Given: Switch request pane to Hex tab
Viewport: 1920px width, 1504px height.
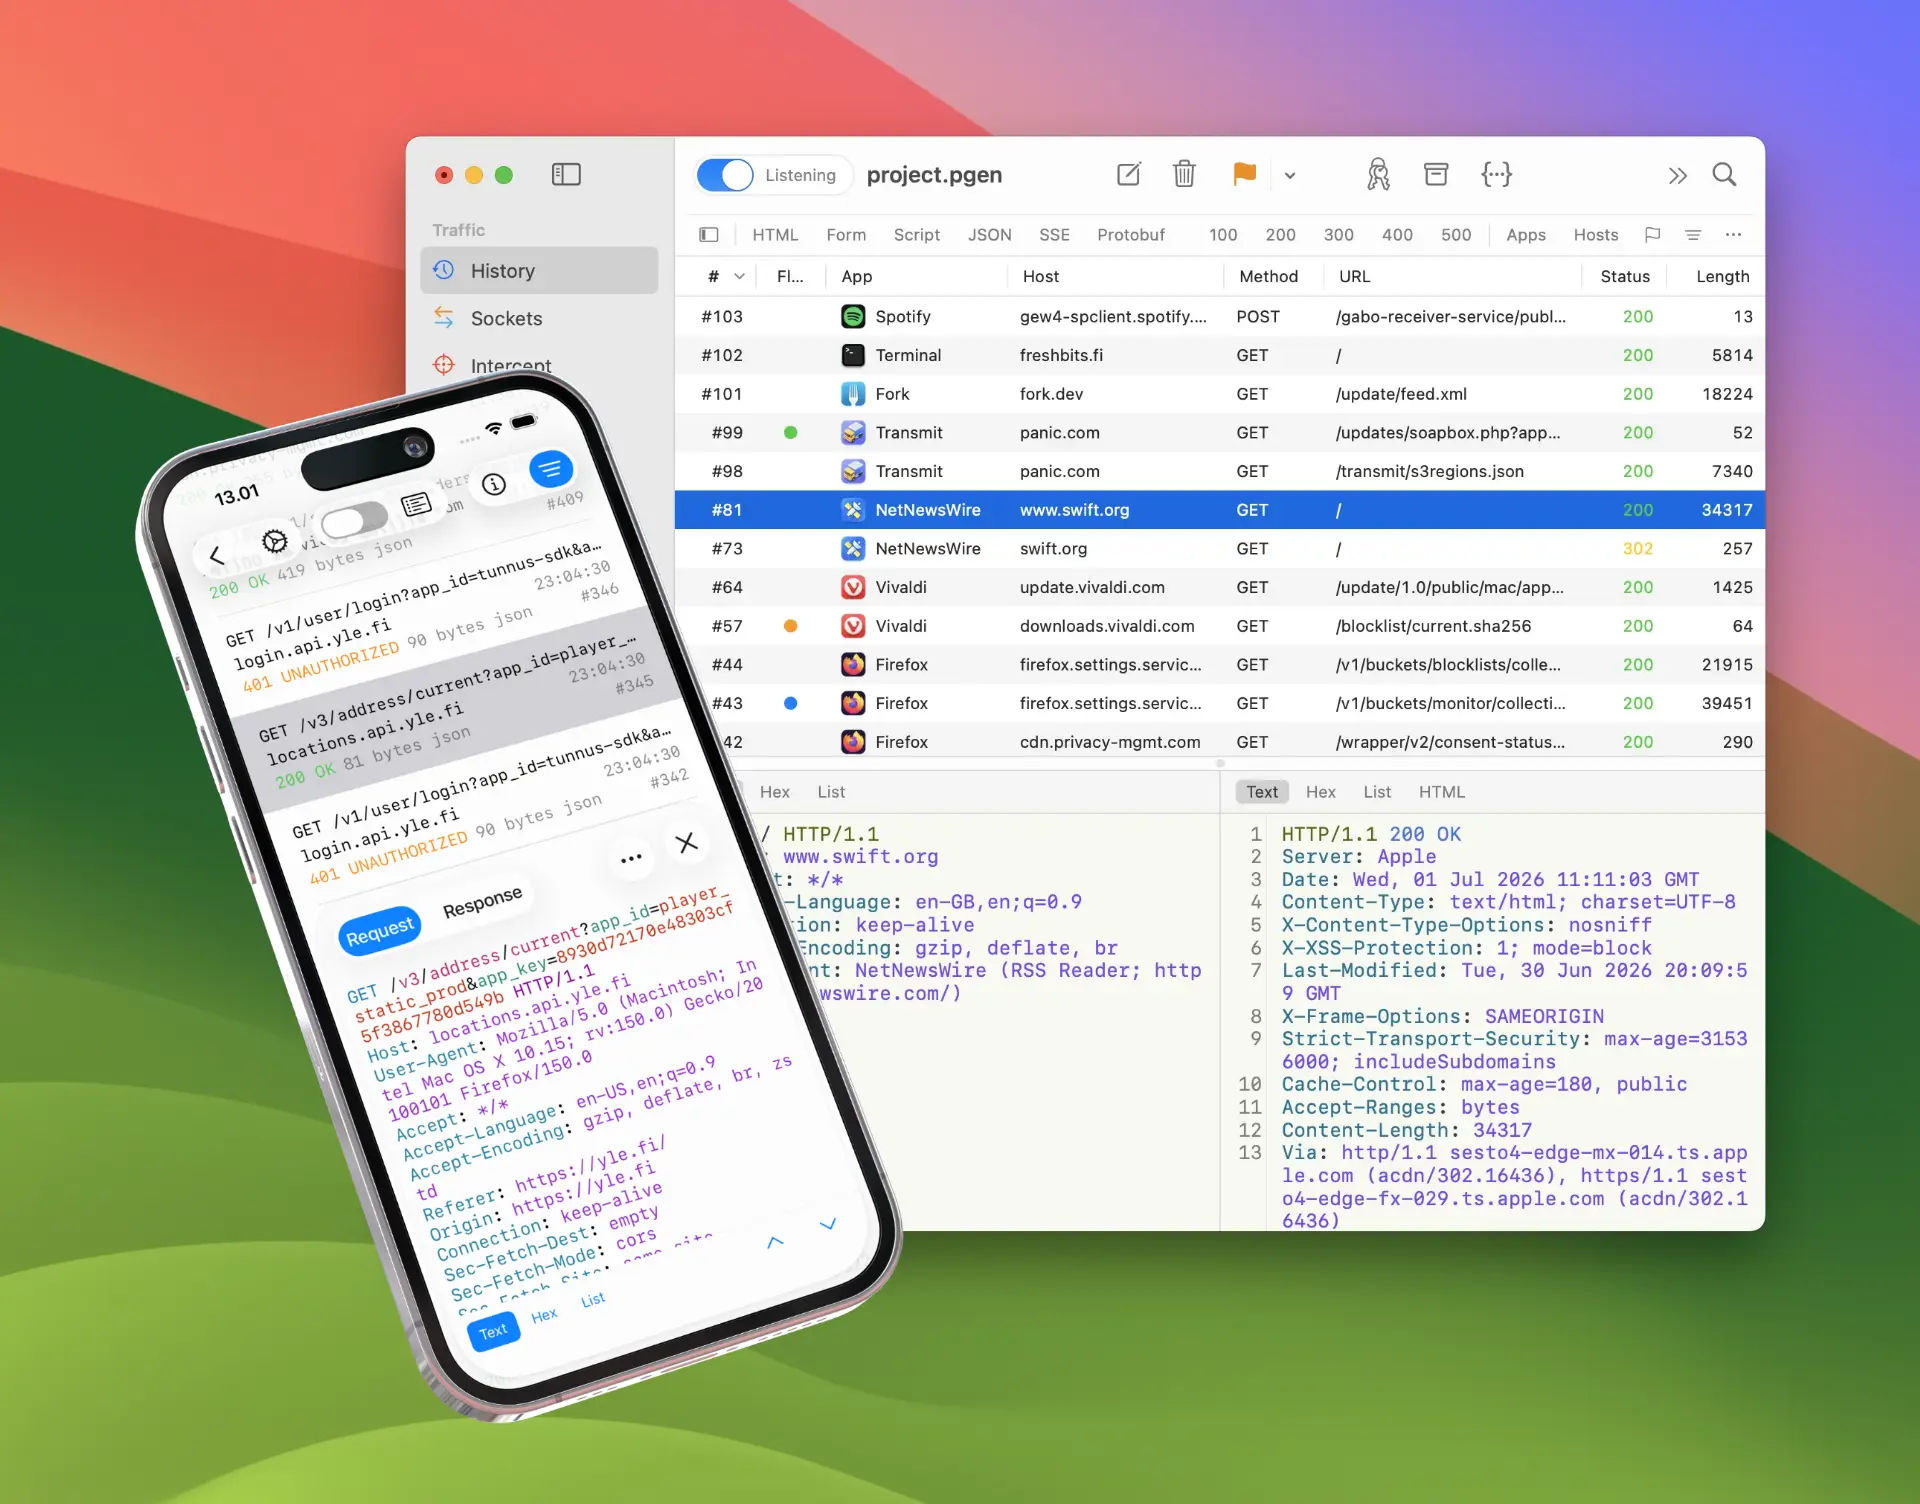Looking at the screenshot, I should (774, 792).
